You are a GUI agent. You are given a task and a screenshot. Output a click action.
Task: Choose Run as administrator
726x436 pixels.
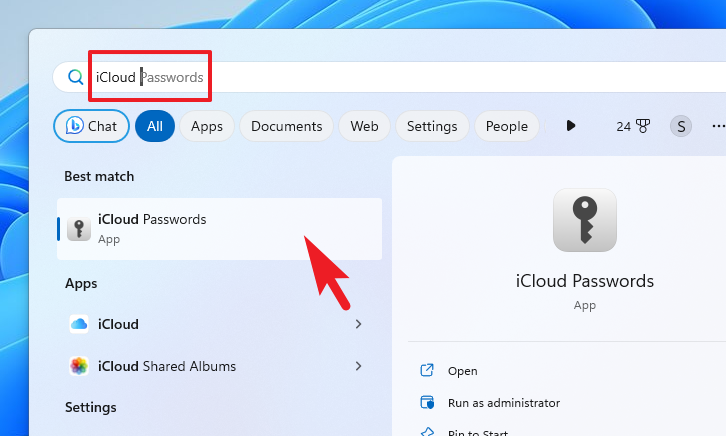(x=504, y=403)
